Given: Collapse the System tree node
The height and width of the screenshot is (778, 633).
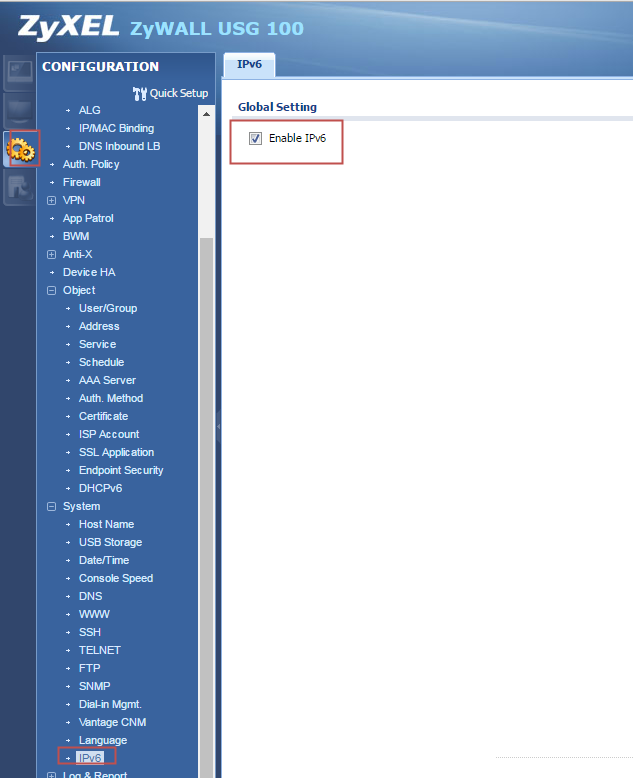Looking at the screenshot, I should [52, 506].
